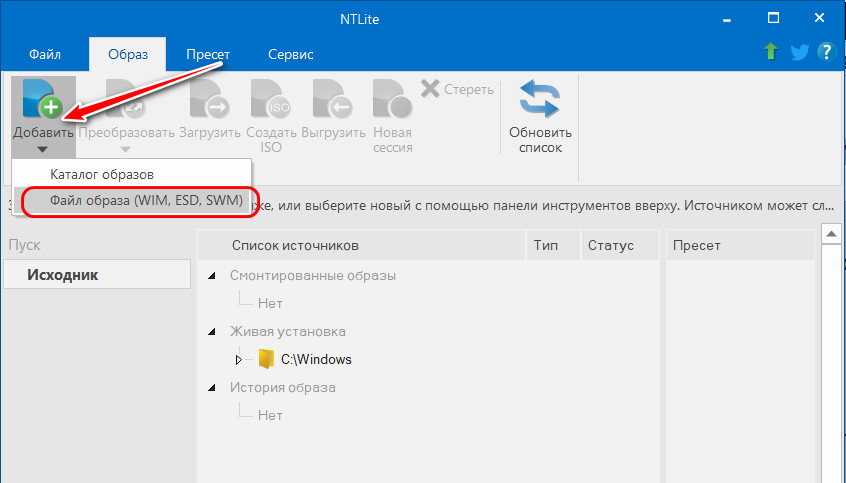This screenshot has width=846, height=483.
Task: Close the NTLite window
Action: [x=819, y=18]
